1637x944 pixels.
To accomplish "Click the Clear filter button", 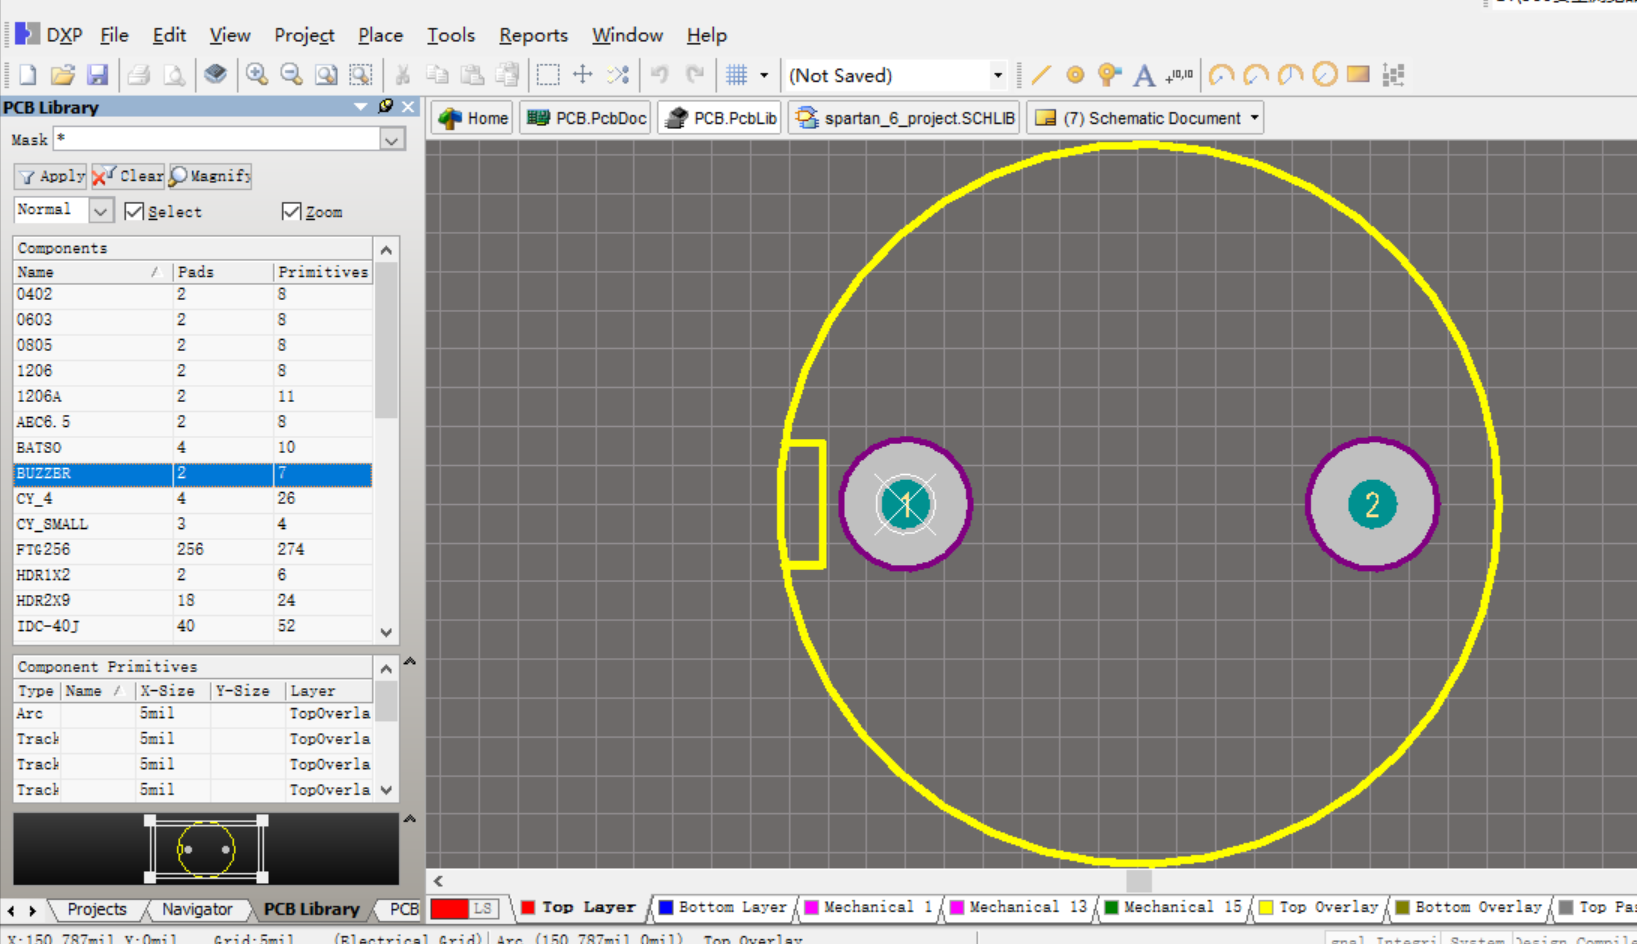I will (x=128, y=176).
